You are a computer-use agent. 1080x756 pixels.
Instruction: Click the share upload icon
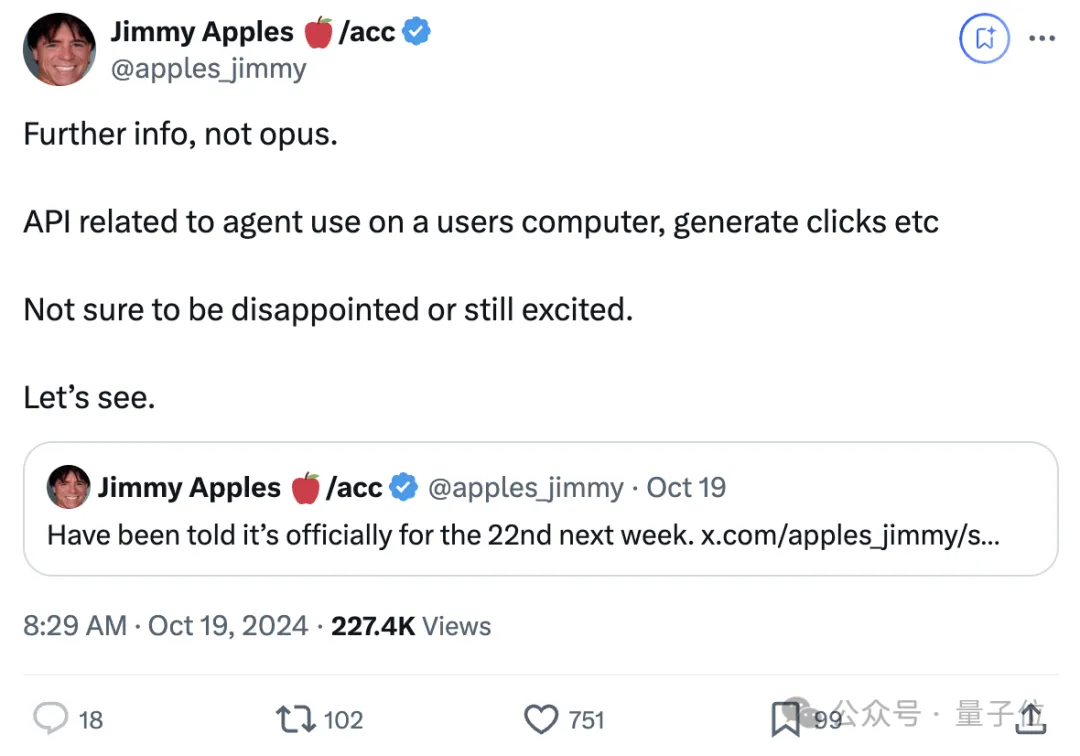1031,717
